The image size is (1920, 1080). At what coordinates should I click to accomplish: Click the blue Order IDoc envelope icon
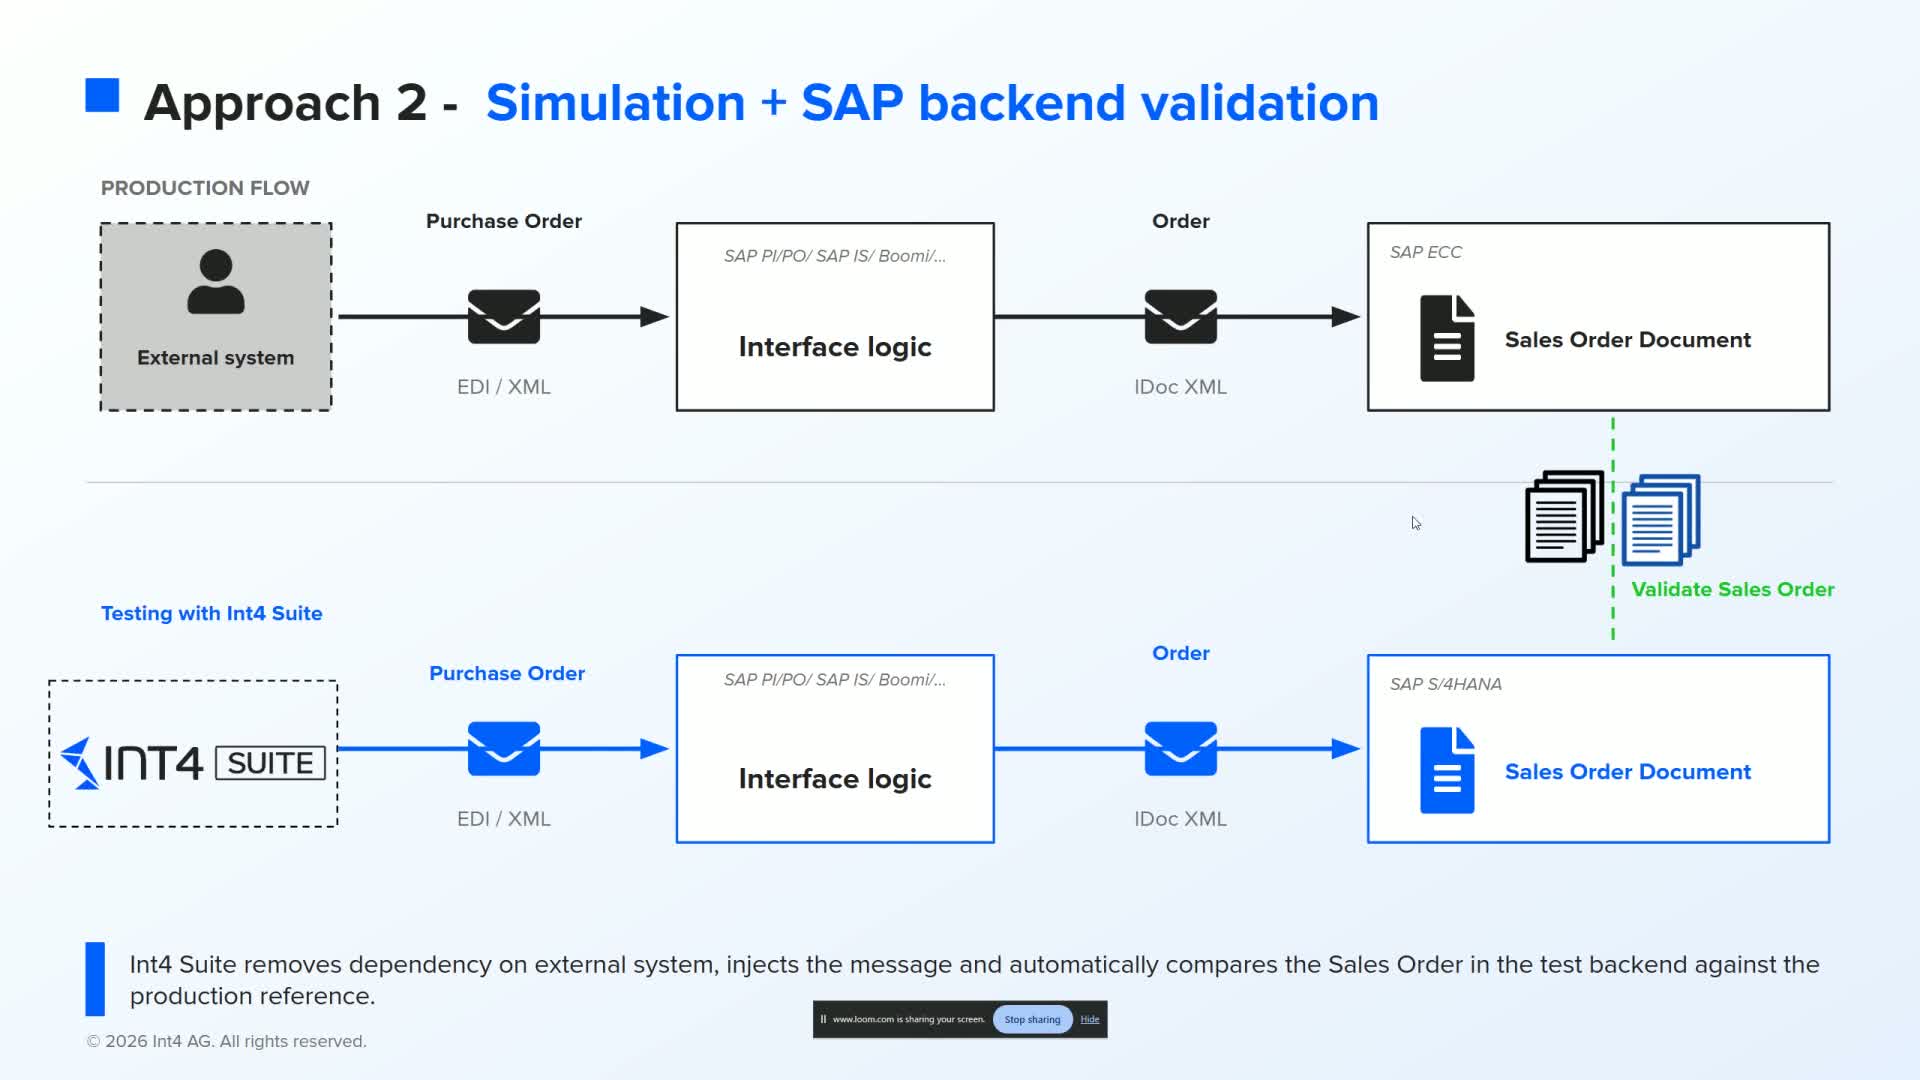[1181, 749]
